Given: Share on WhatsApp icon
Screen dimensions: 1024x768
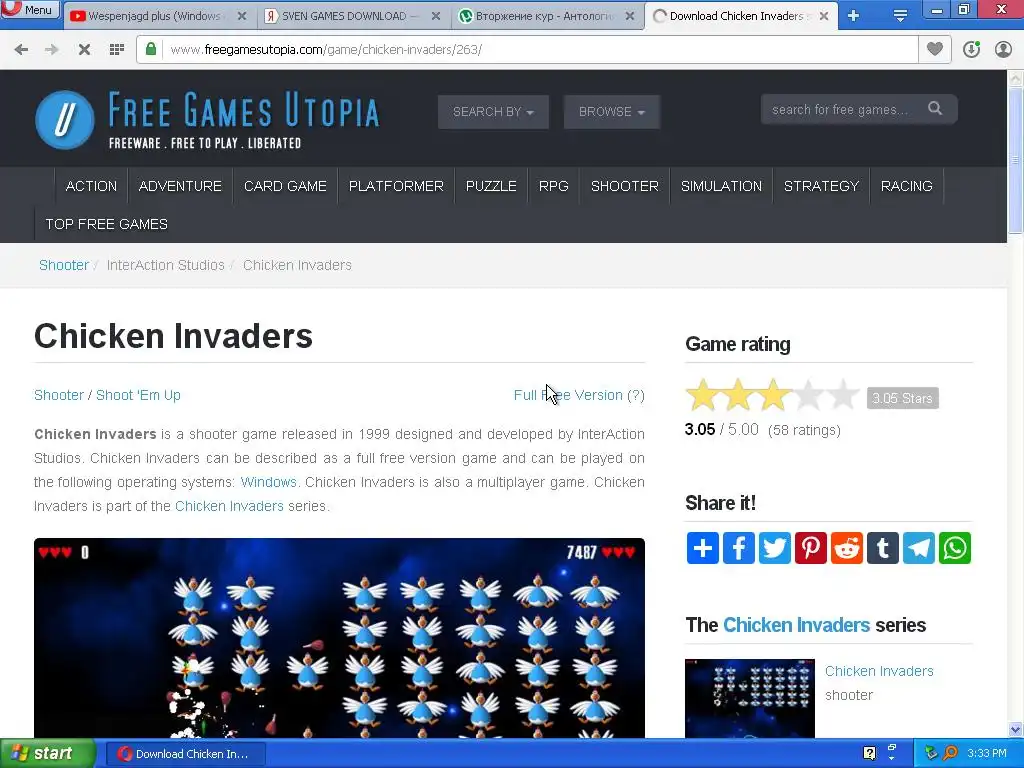Looking at the screenshot, I should pyautogui.click(x=955, y=548).
